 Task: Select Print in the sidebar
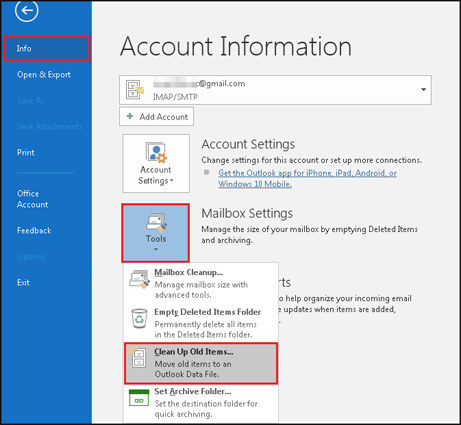pyautogui.click(x=26, y=153)
